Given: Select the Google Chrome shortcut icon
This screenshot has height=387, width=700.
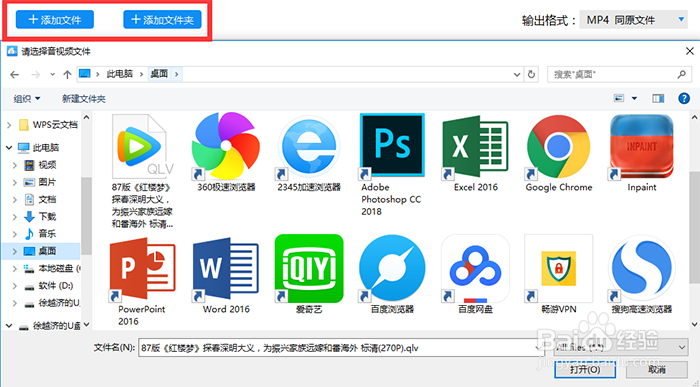Looking at the screenshot, I should click(x=559, y=153).
